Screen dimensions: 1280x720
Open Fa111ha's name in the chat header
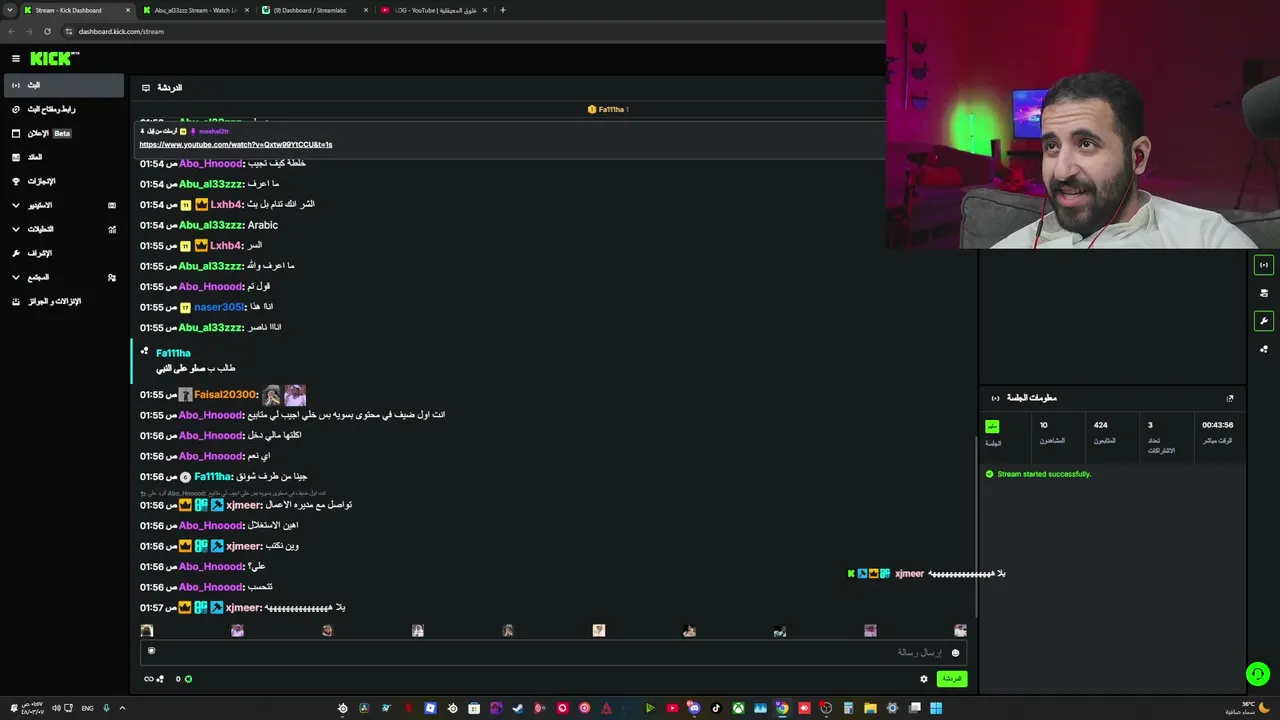(611, 109)
